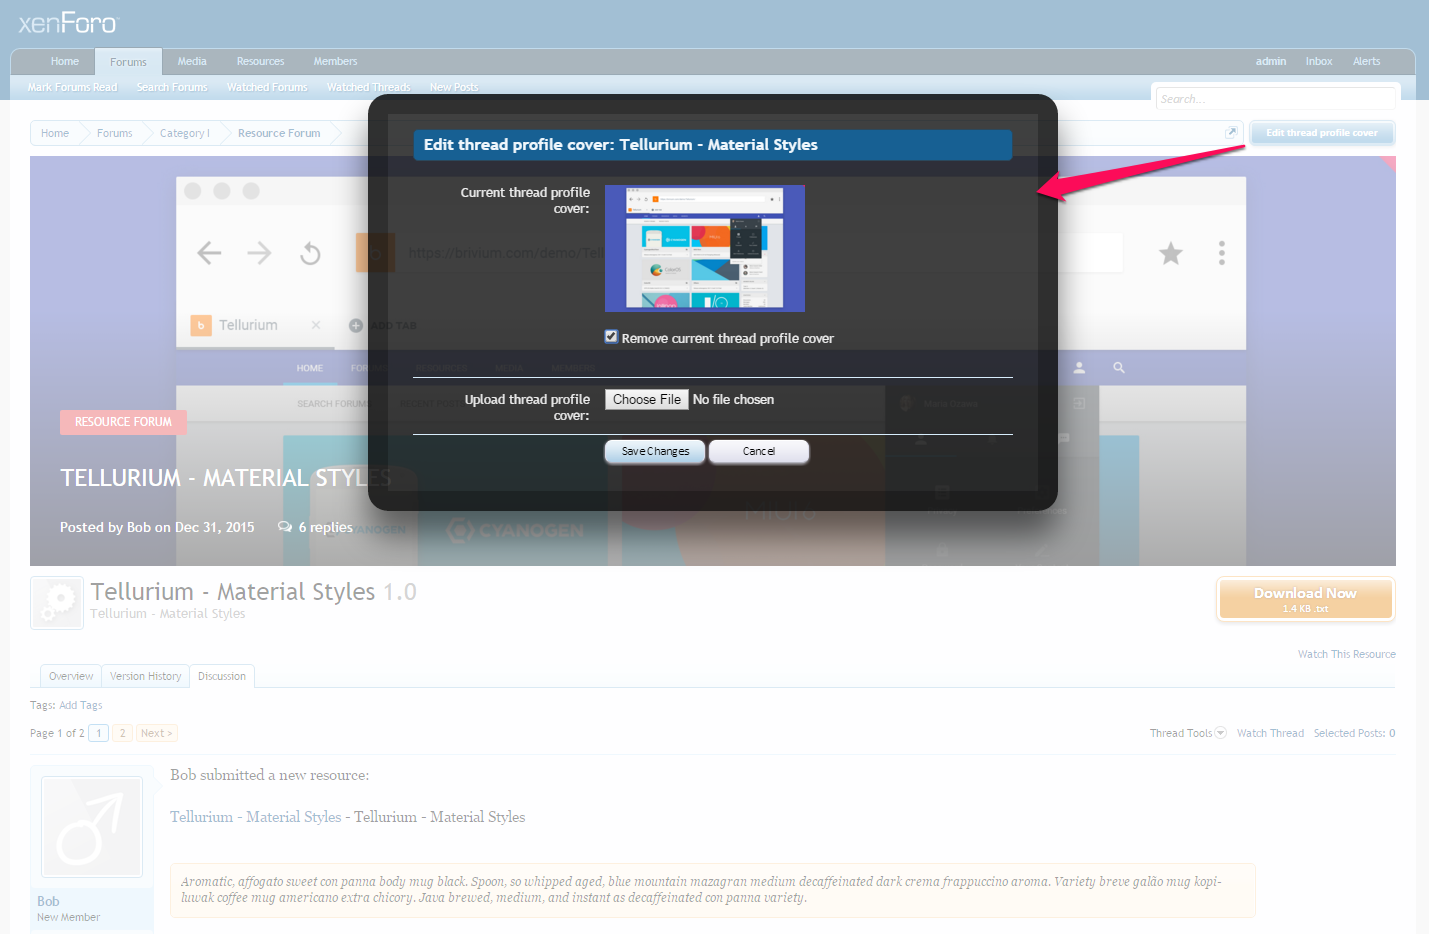The width and height of the screenshot is (1429, 934).
Task: Open Thread Tools menu
Action: click(1181, 733)
